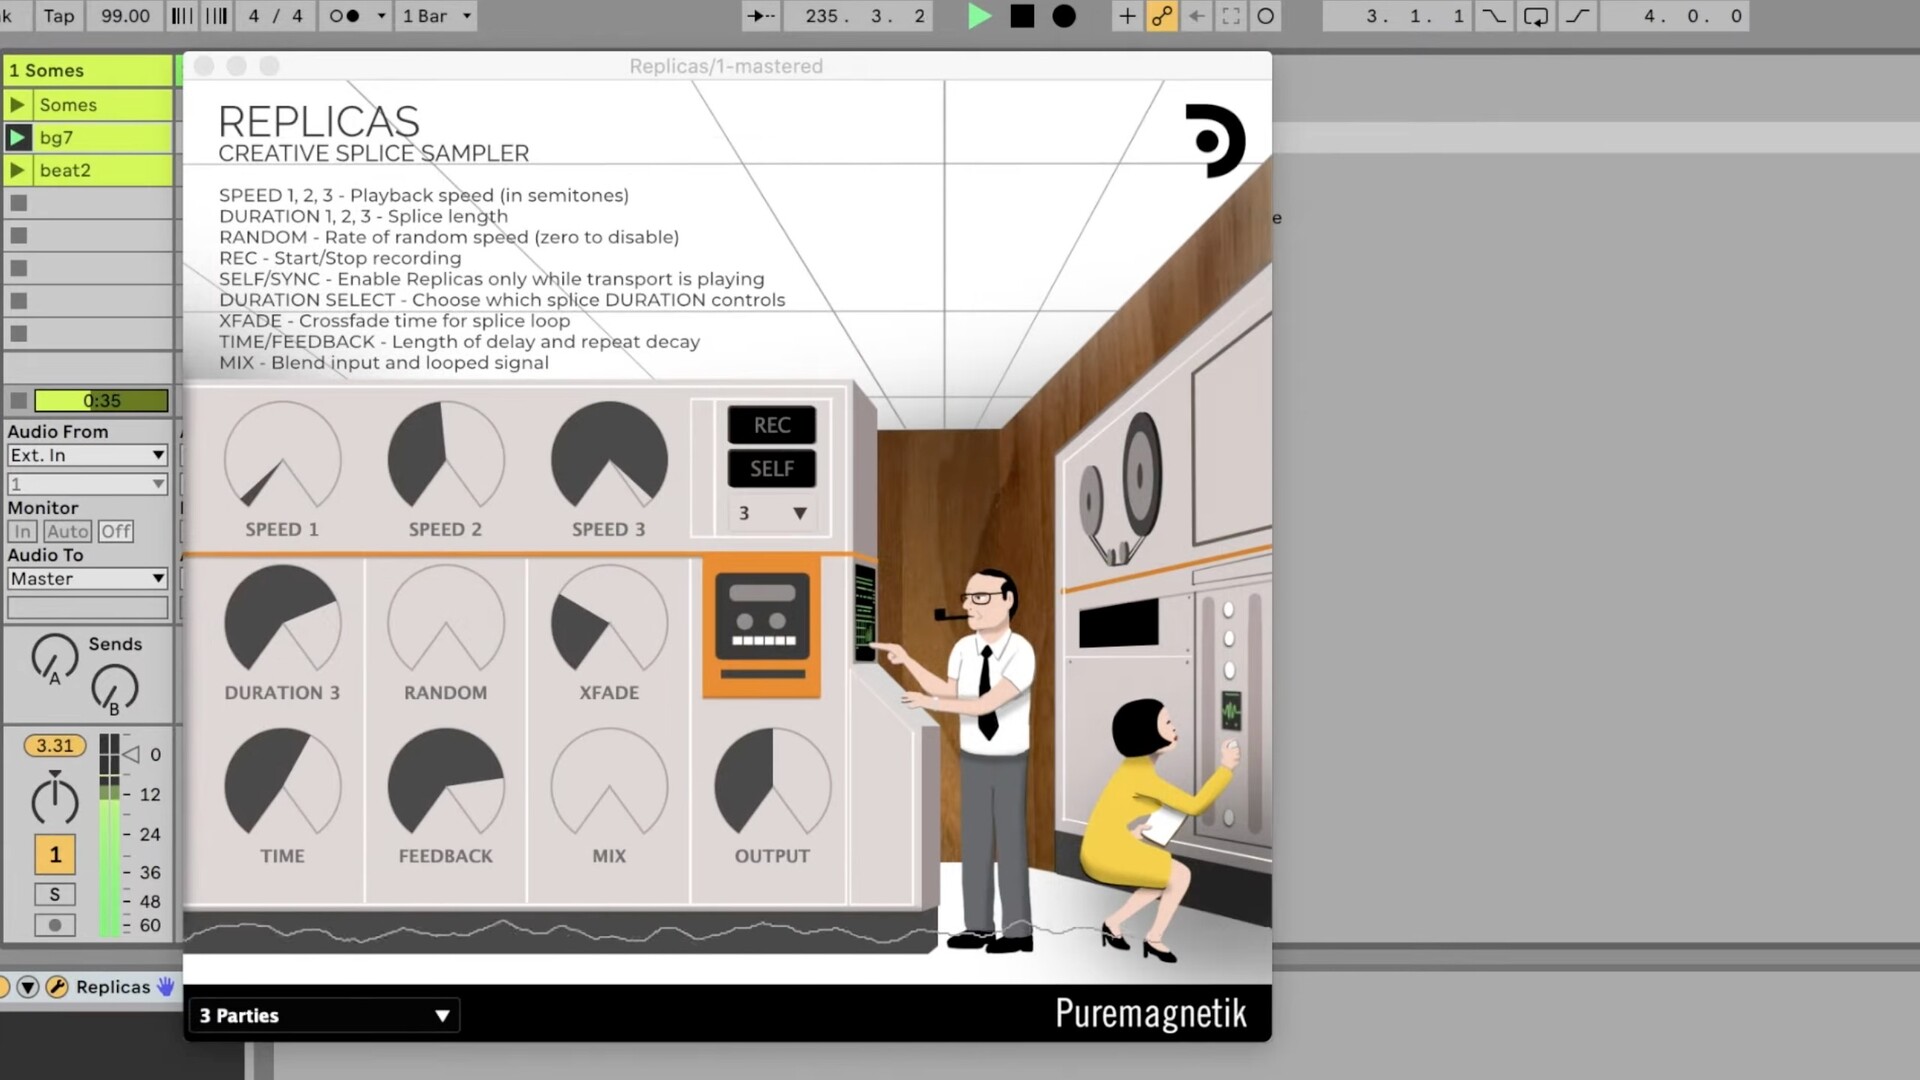
Task: Tap the Tap Tempo button
Action: click(x=59, y=16)
